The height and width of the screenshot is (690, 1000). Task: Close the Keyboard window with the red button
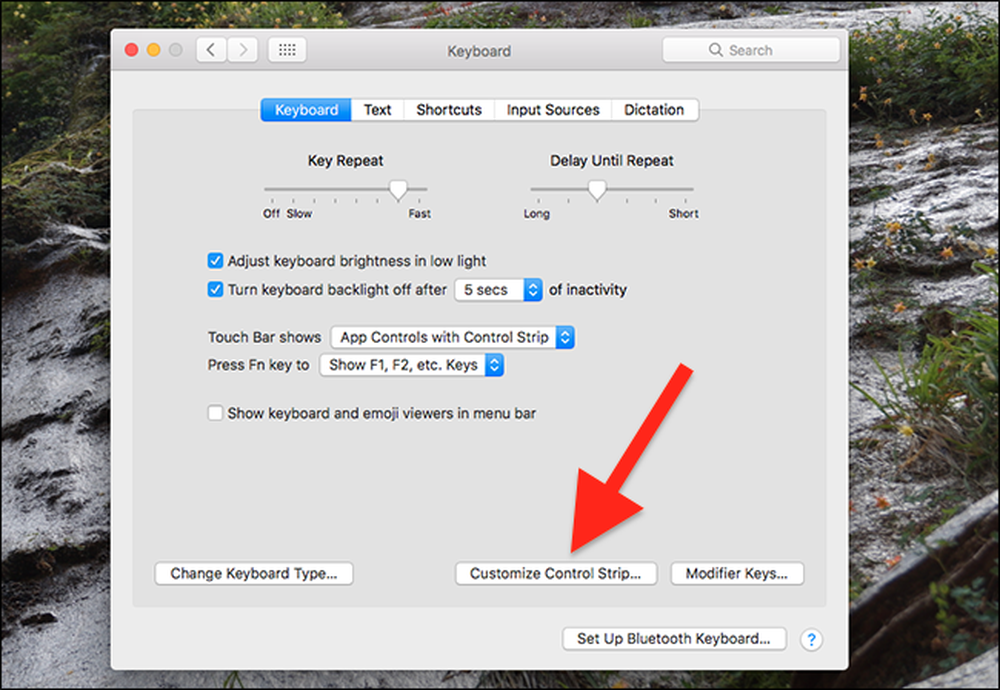[x=132, y=50]
